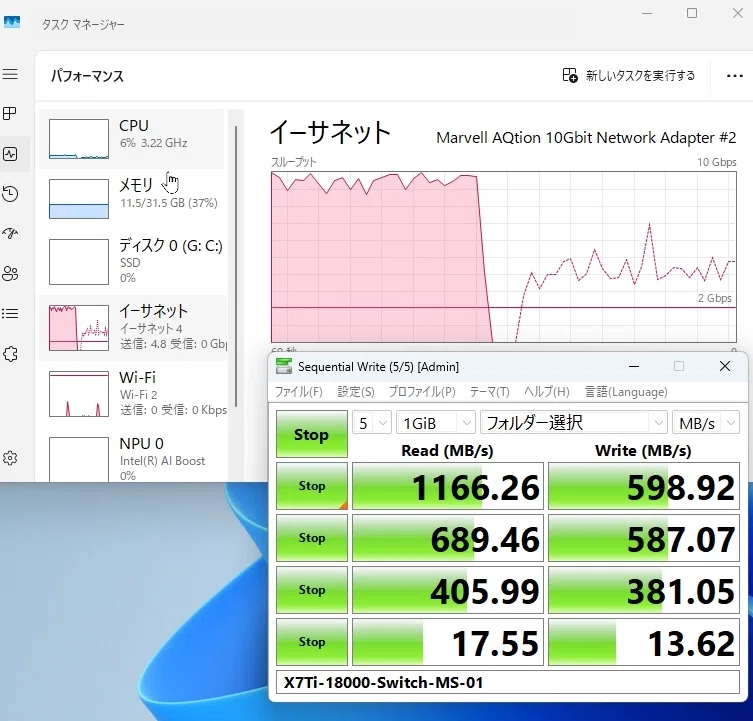Select Wi-Fi performance entry
753x721 pixels.
point(133,393)
